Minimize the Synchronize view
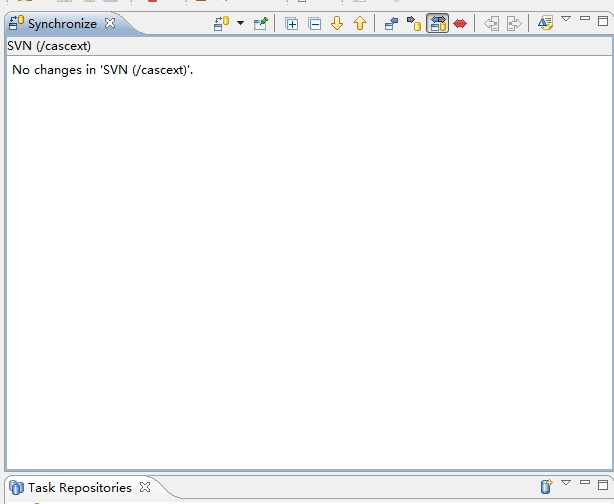This screenshot has height=504, width=614. (585, 18)
